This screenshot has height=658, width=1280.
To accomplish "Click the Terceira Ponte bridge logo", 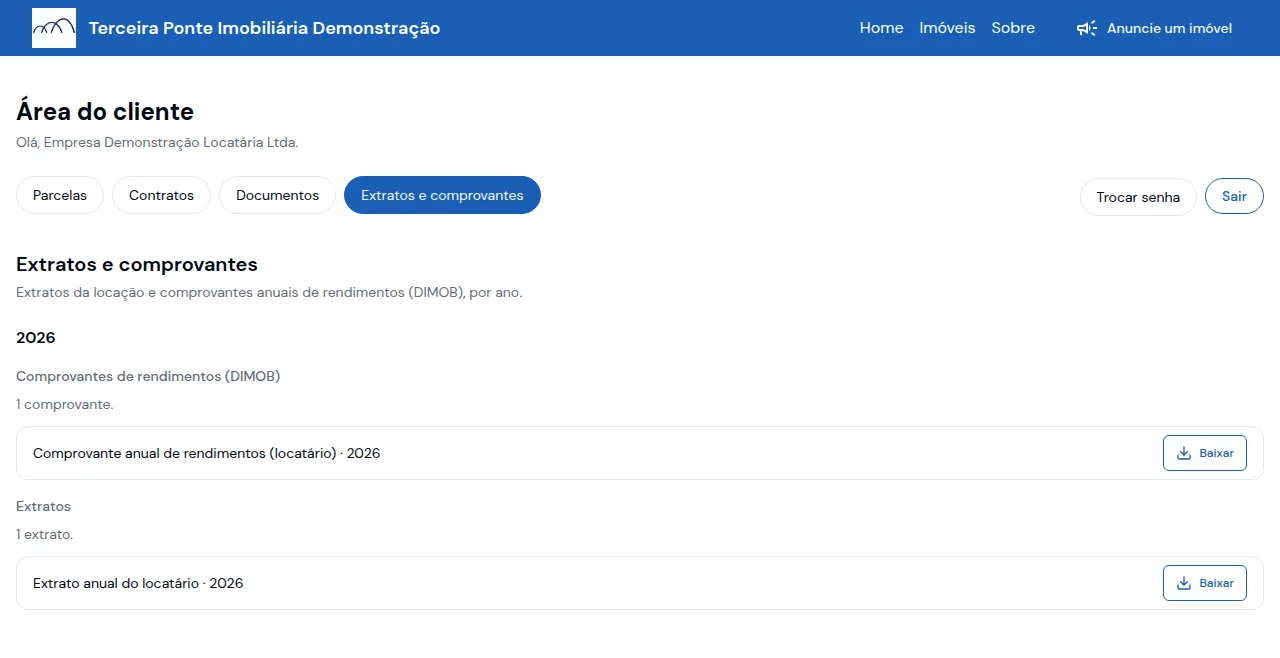I will pos(54,28).
